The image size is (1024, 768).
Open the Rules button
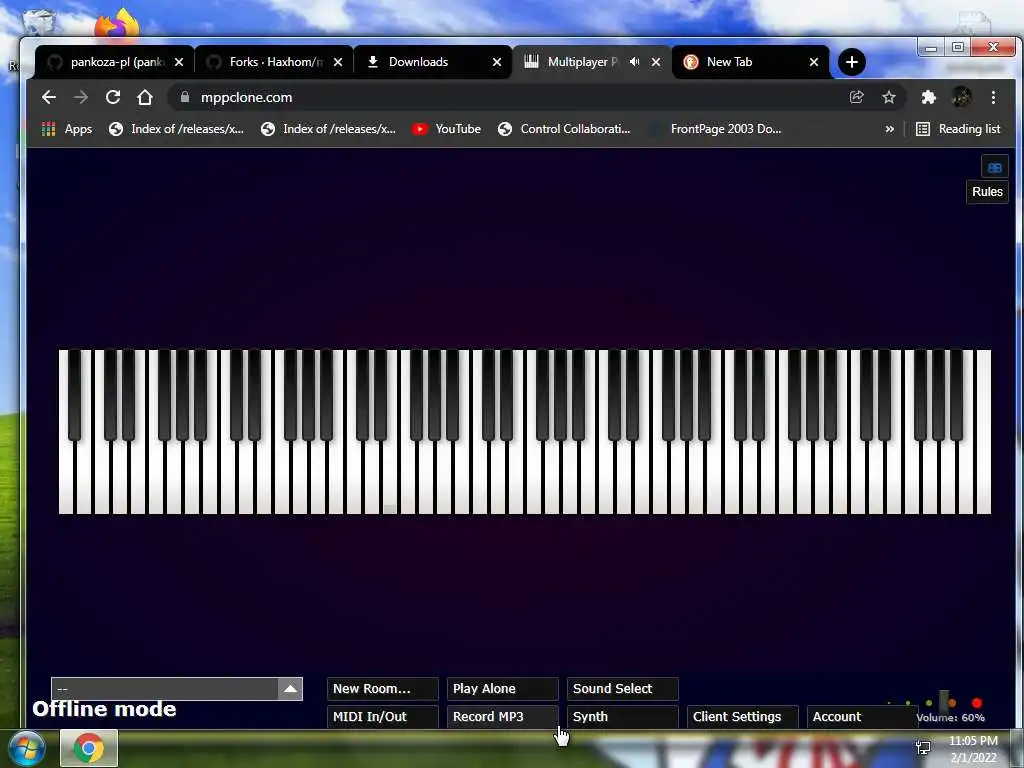click(987, 192)
